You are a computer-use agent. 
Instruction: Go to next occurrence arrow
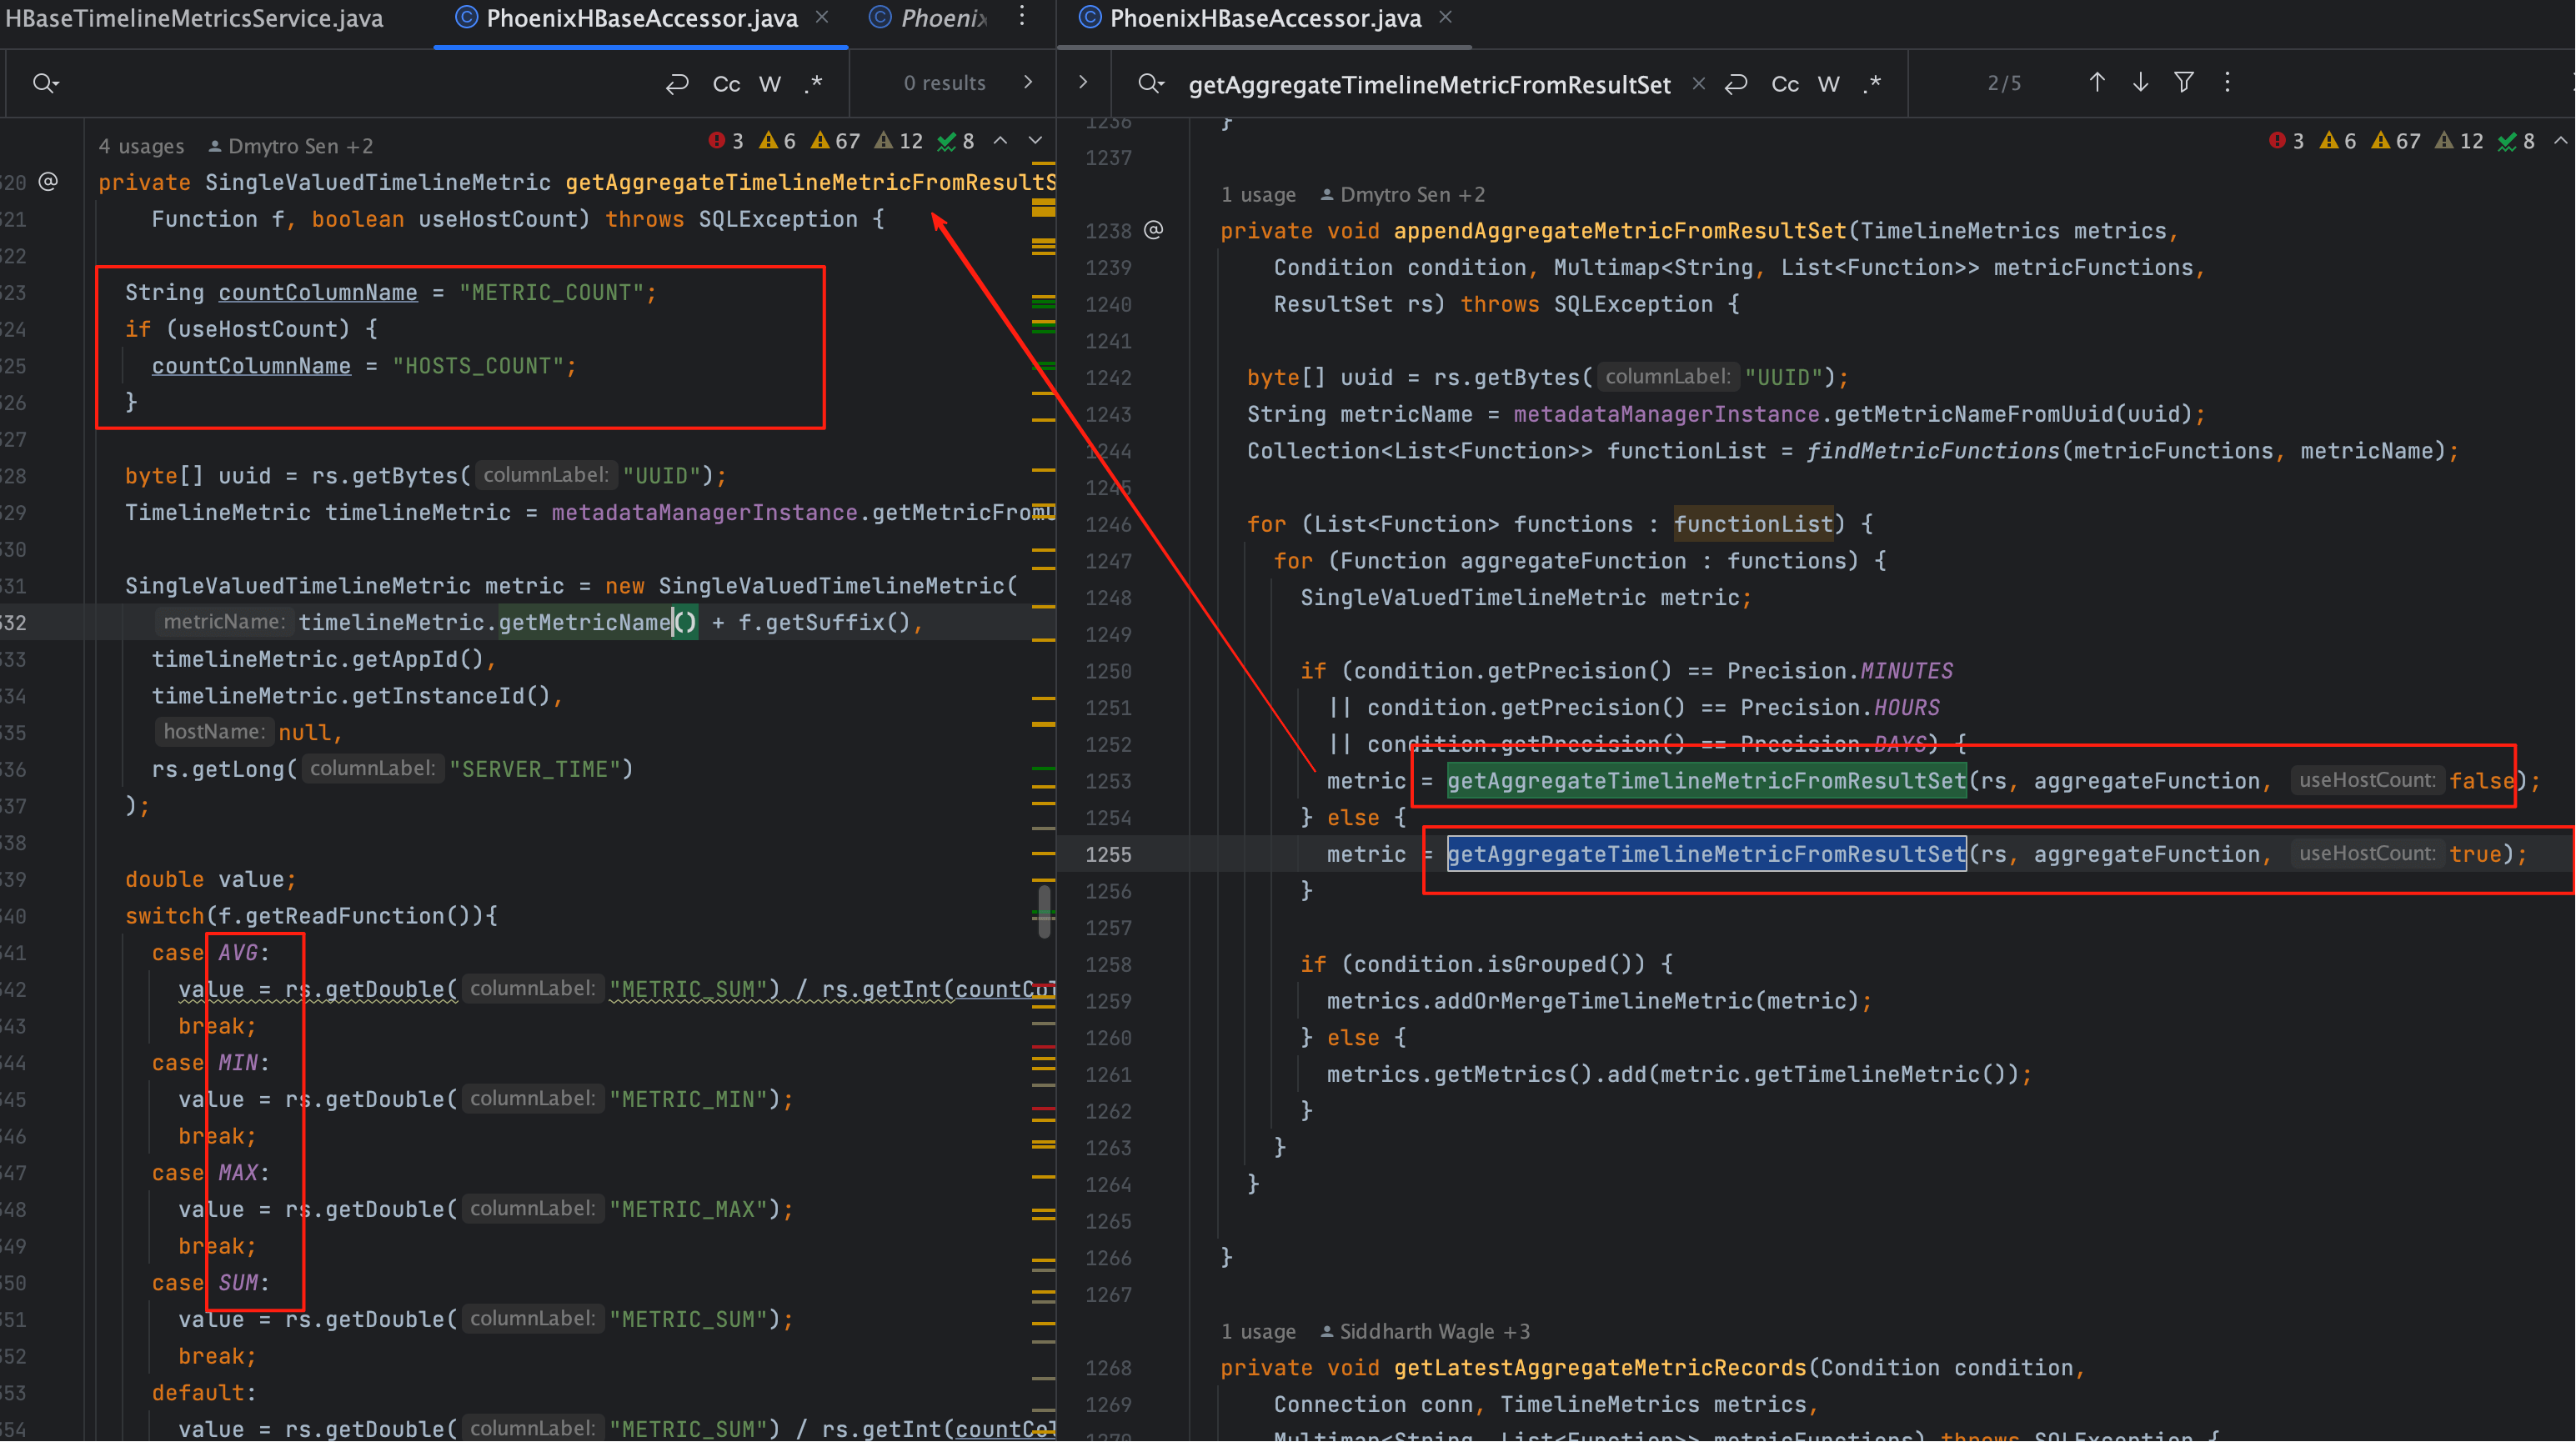point(2140,82)
